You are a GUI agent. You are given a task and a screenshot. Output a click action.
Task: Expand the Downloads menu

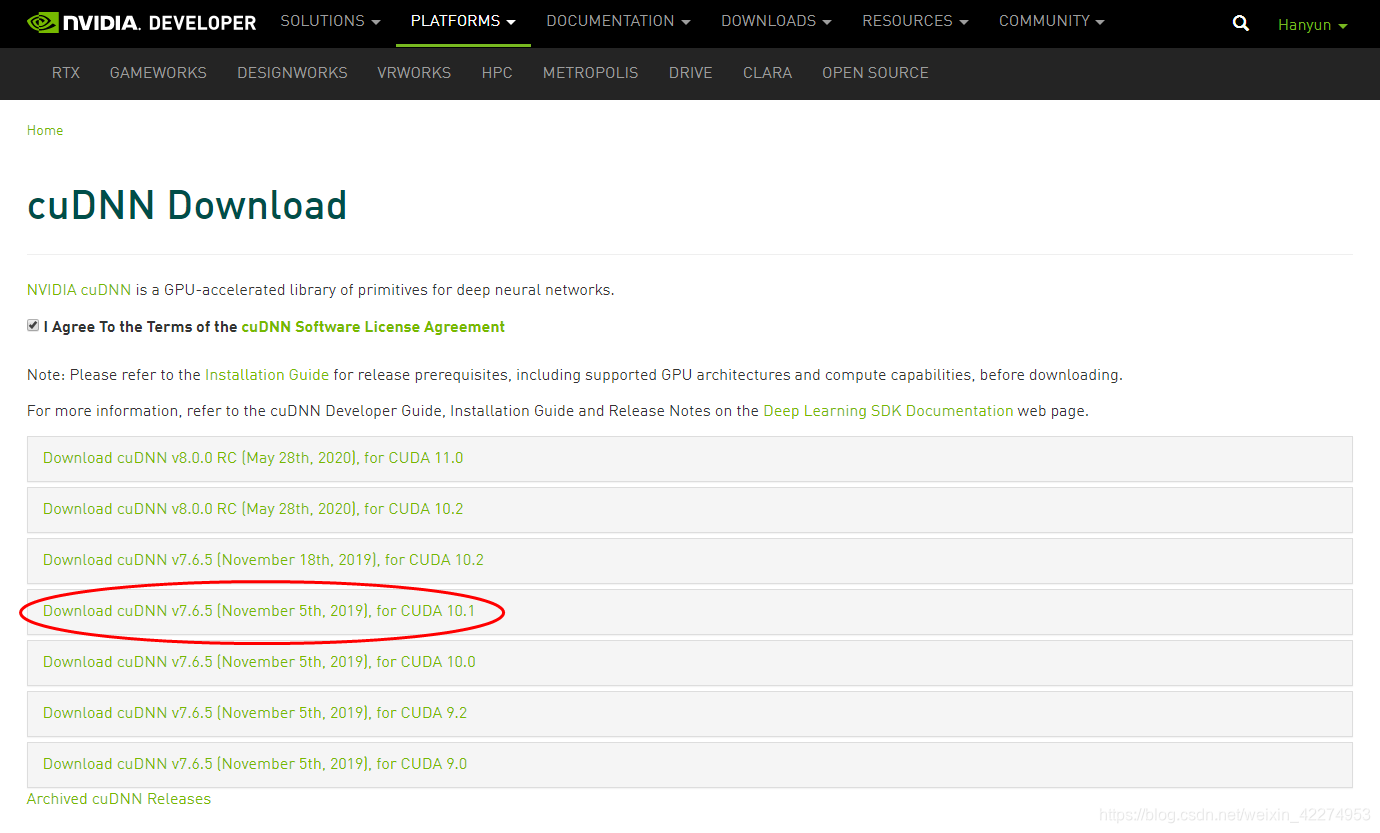[776, 21]
